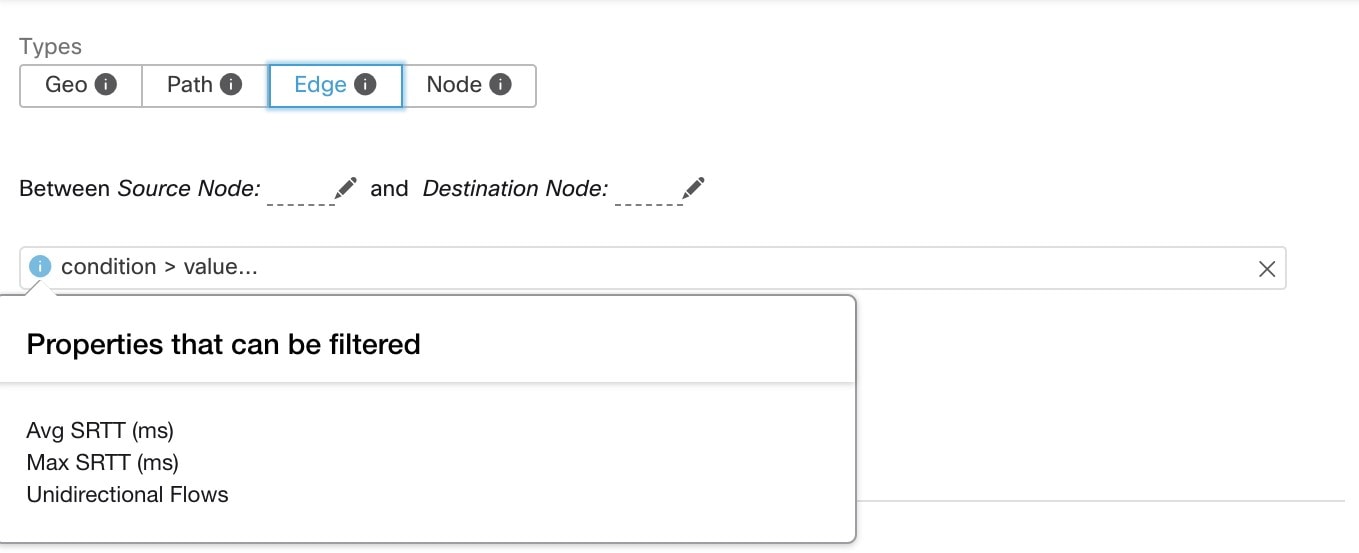1359x553 pixels.
Task: Click the Types label
Action: [50, 47]
